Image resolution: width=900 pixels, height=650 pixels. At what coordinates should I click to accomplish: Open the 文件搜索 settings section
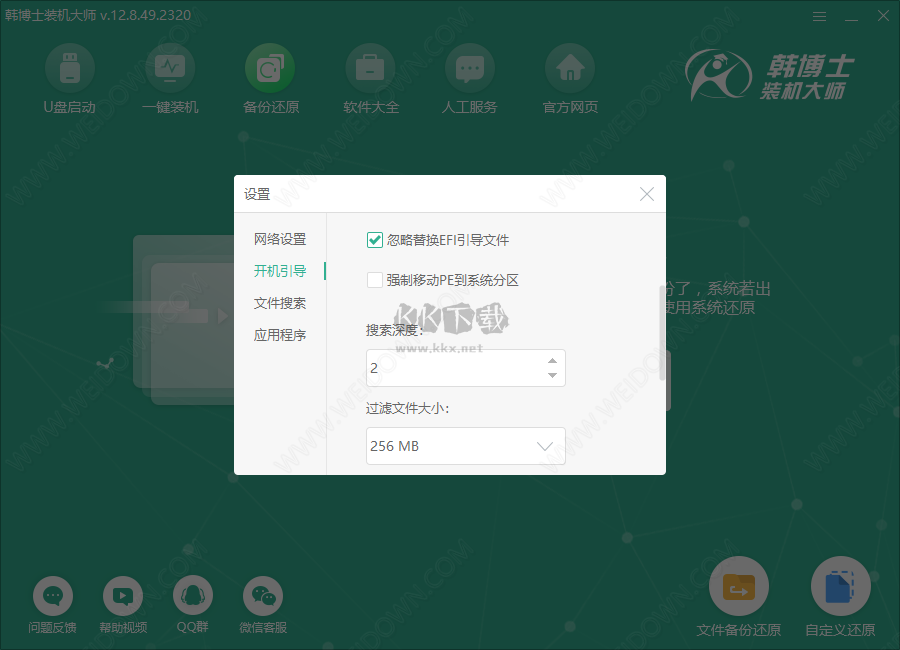[279, 303]
